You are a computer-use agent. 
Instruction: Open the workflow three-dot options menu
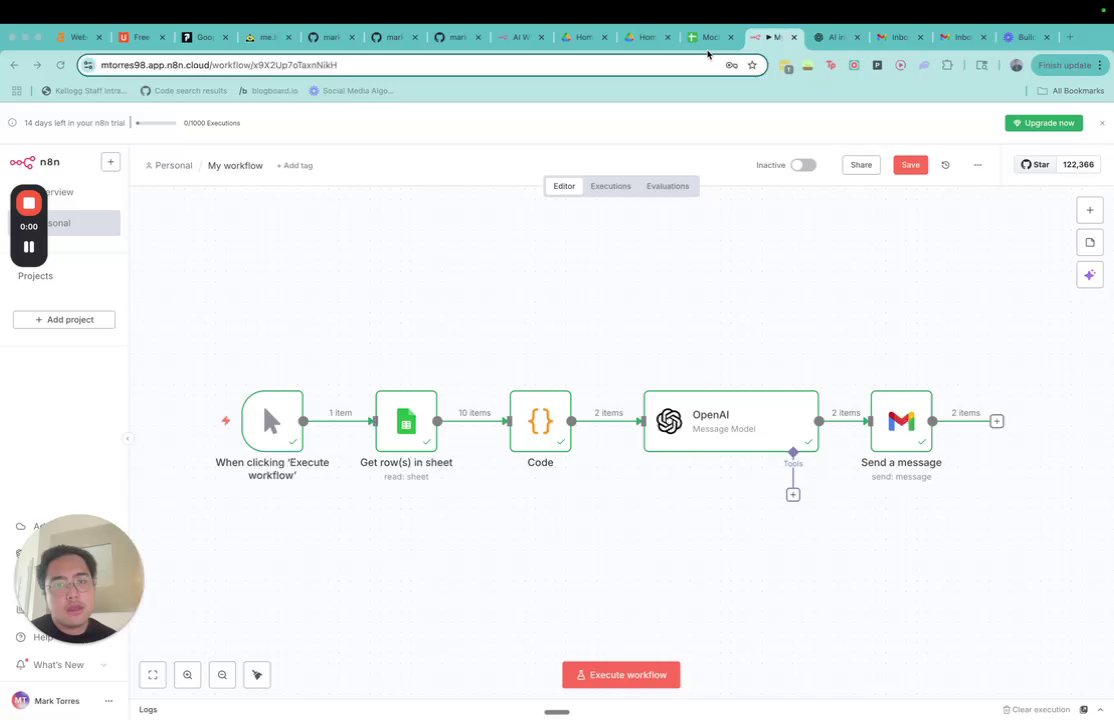coord(978,165)
